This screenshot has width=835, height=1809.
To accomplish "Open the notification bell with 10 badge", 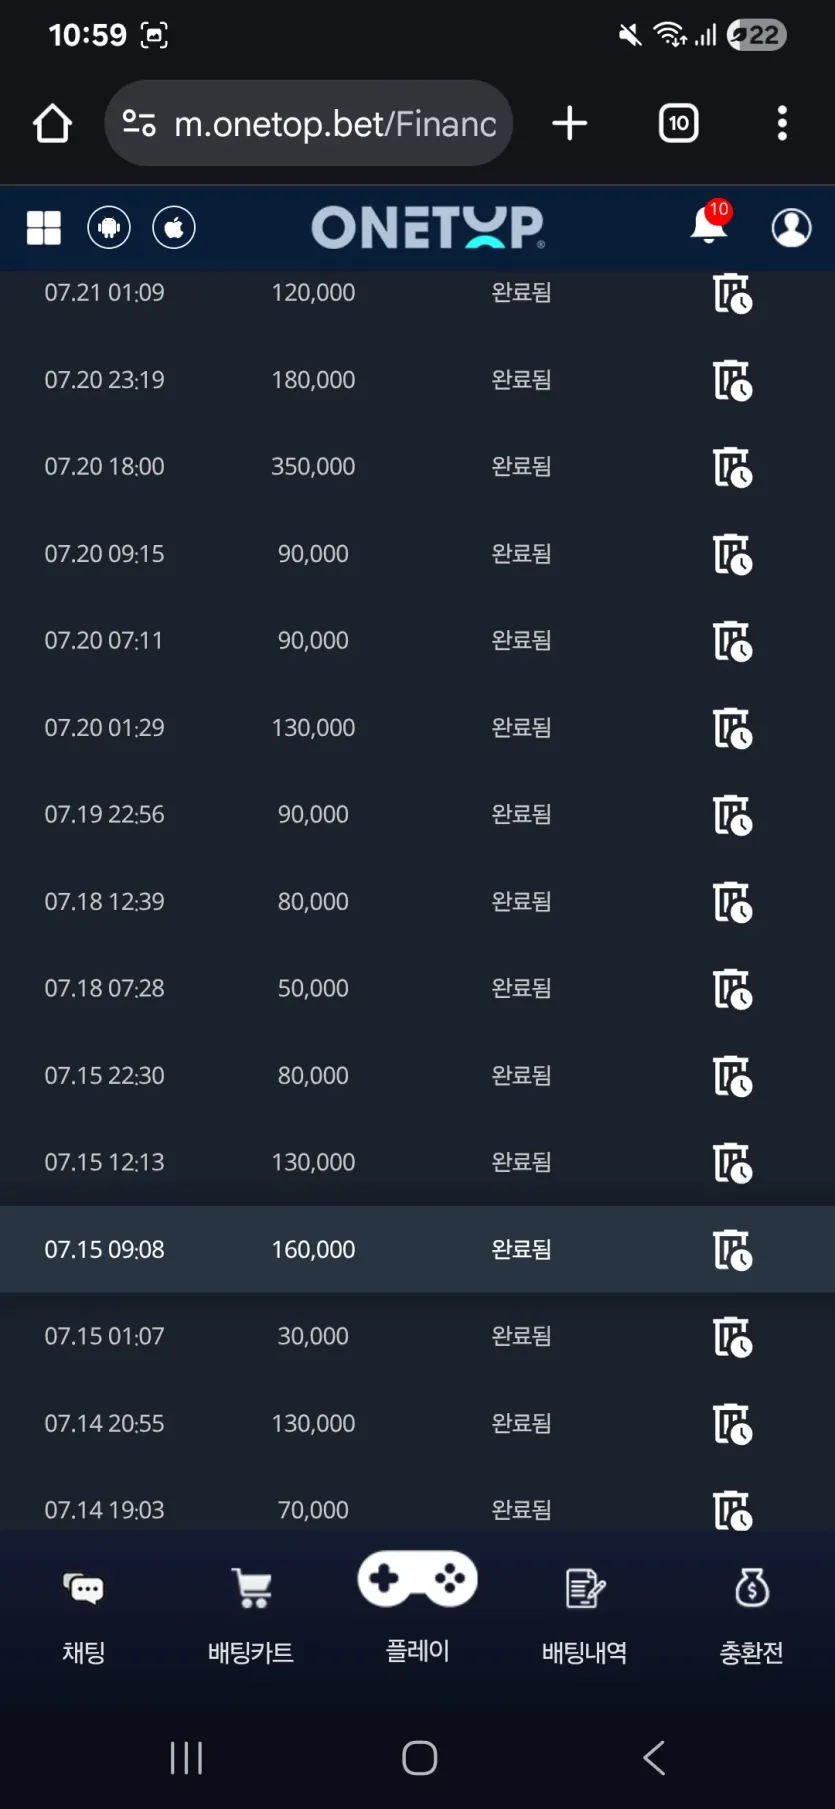I will [710, 224].
